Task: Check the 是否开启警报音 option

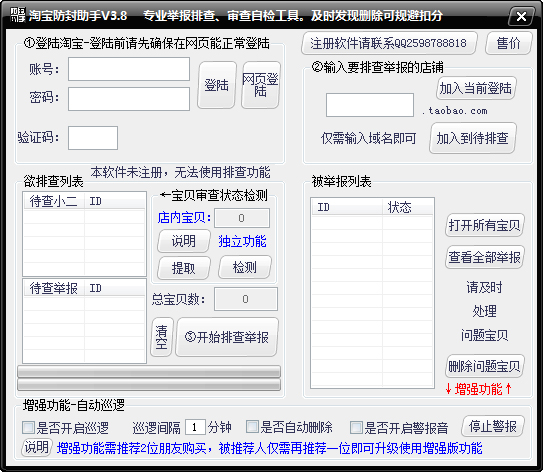Action: (356, 428)
